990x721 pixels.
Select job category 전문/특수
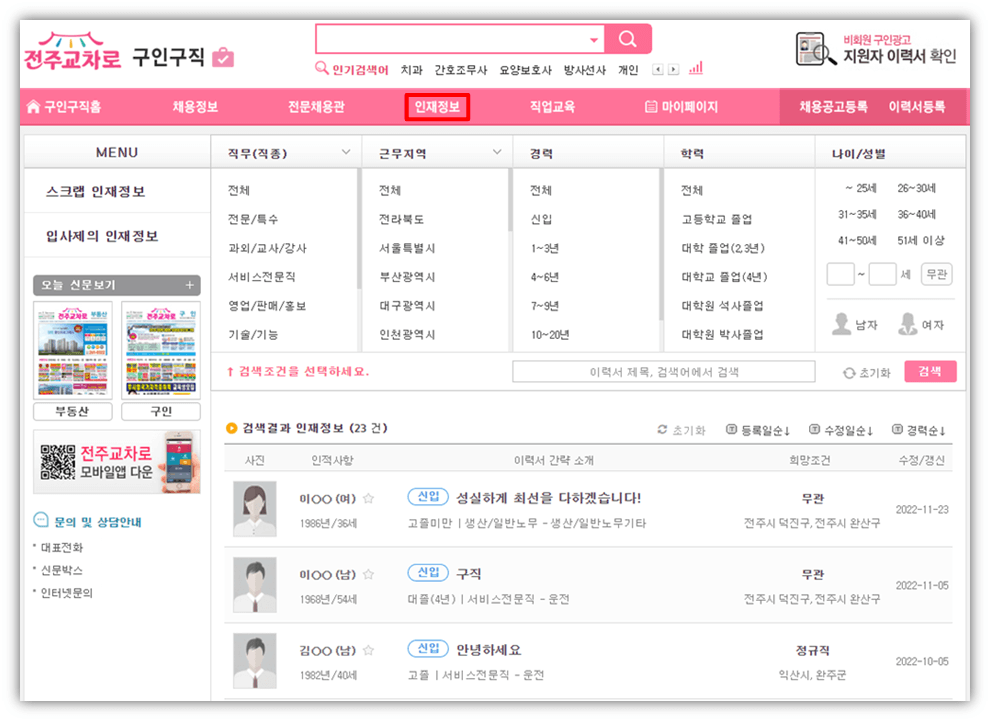click(253, 219)
